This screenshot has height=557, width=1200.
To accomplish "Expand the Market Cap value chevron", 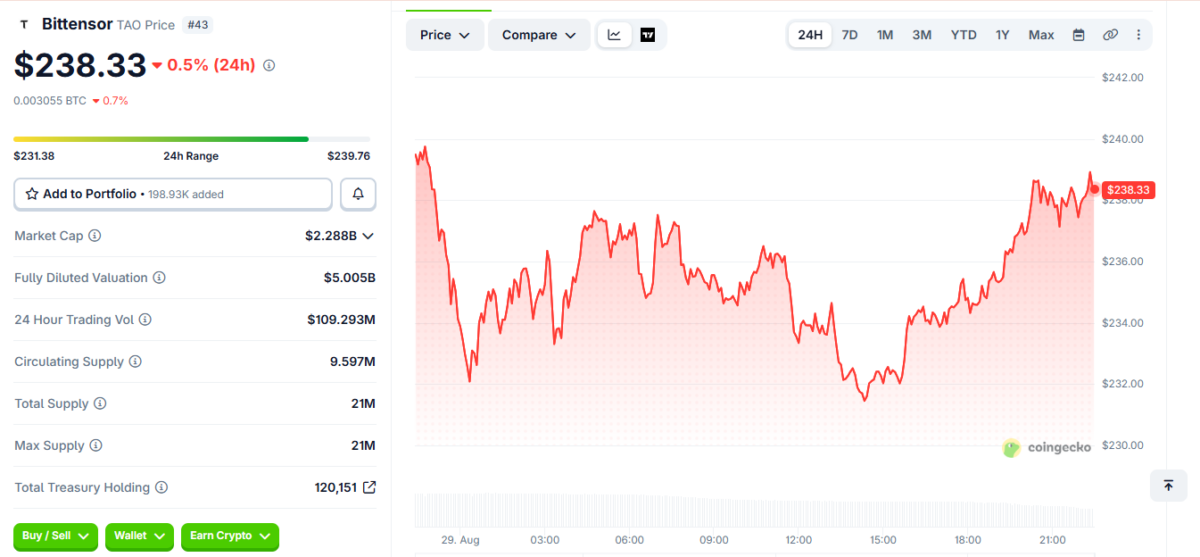I will 368,236.
